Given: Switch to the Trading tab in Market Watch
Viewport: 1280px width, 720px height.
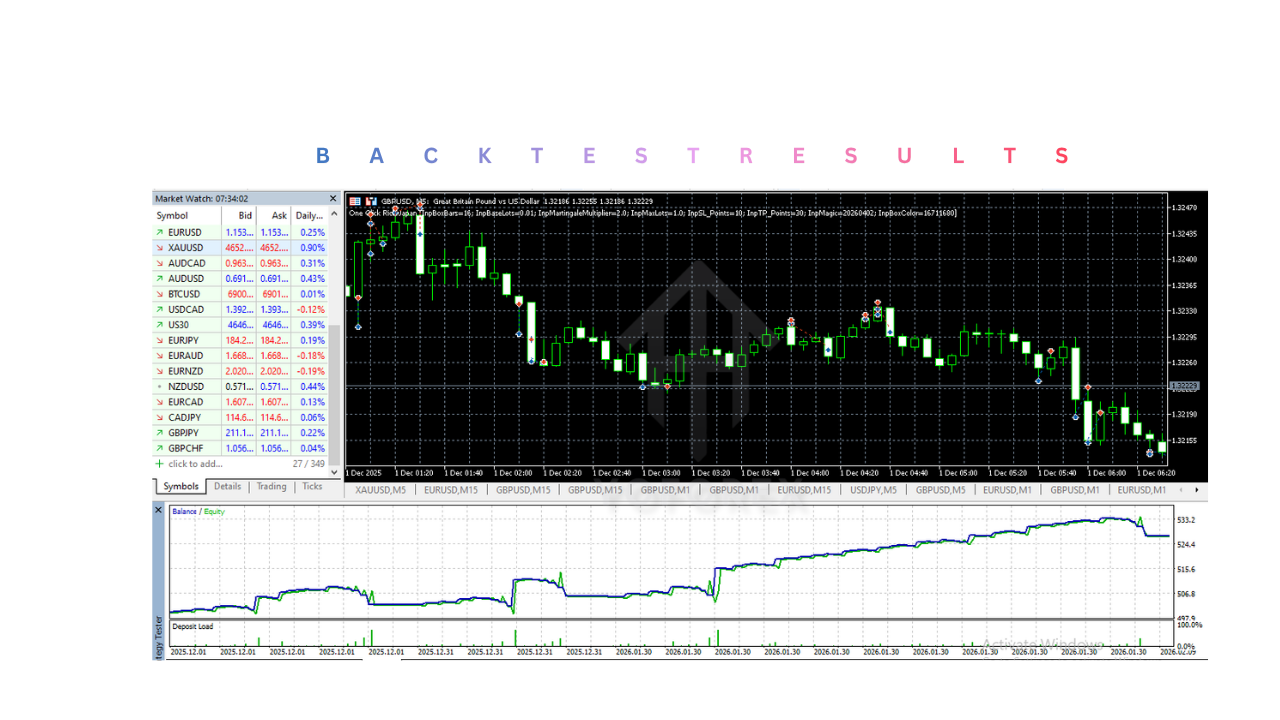Looking at the screenshot, I should point(271,486).
